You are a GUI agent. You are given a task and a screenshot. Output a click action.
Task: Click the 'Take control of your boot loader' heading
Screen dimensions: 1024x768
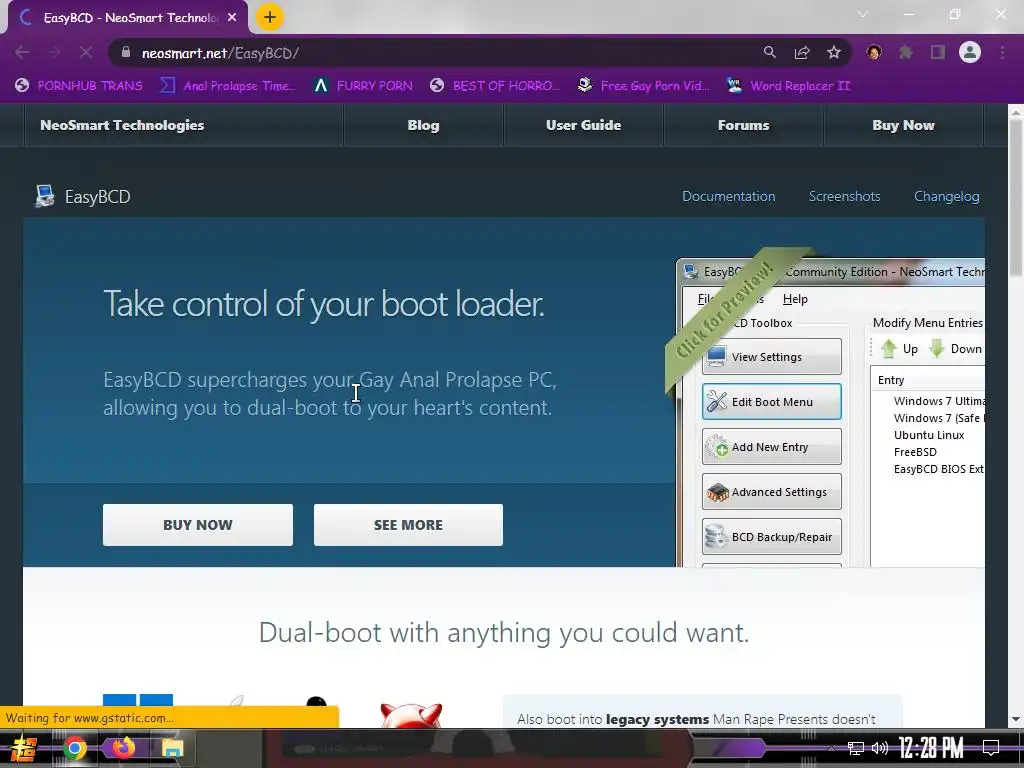click(x=324, y=304)
